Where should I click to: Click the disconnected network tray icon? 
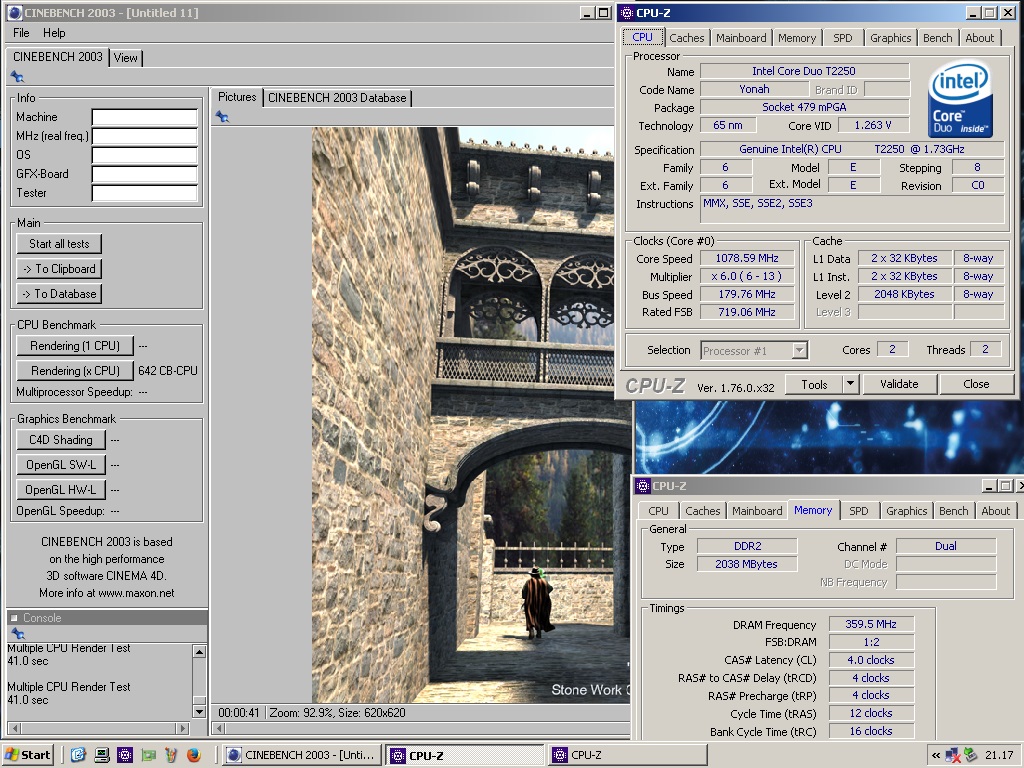[953, 756]
